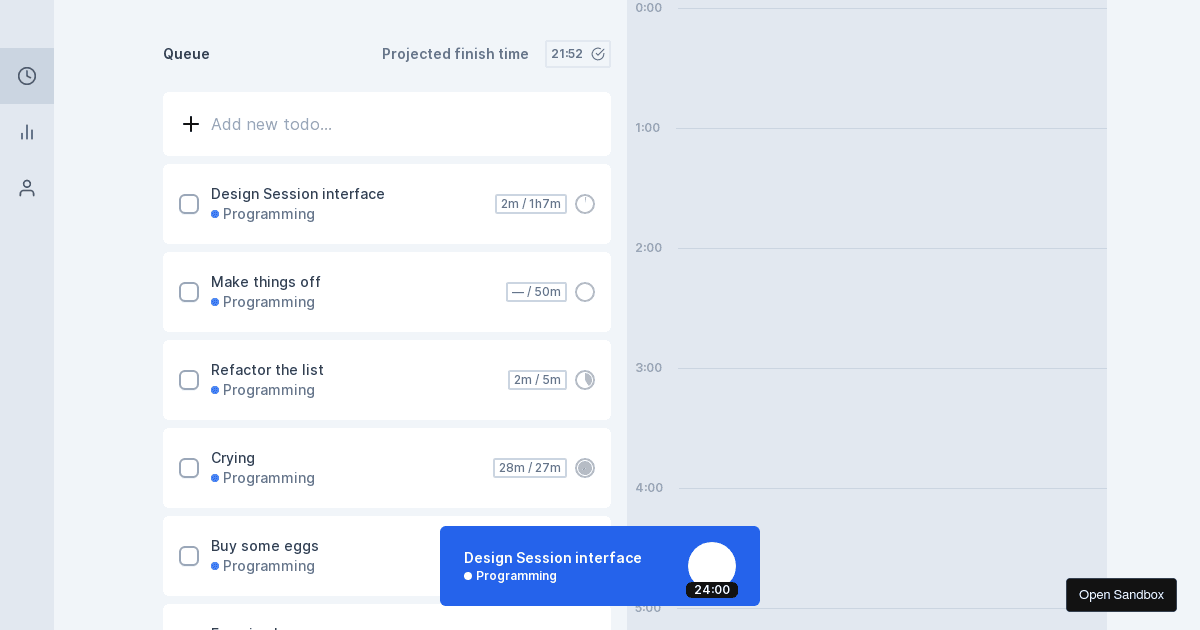Click progress circle for Make things off
This screenshot has height=630, width=1200.
coord(585,292)
